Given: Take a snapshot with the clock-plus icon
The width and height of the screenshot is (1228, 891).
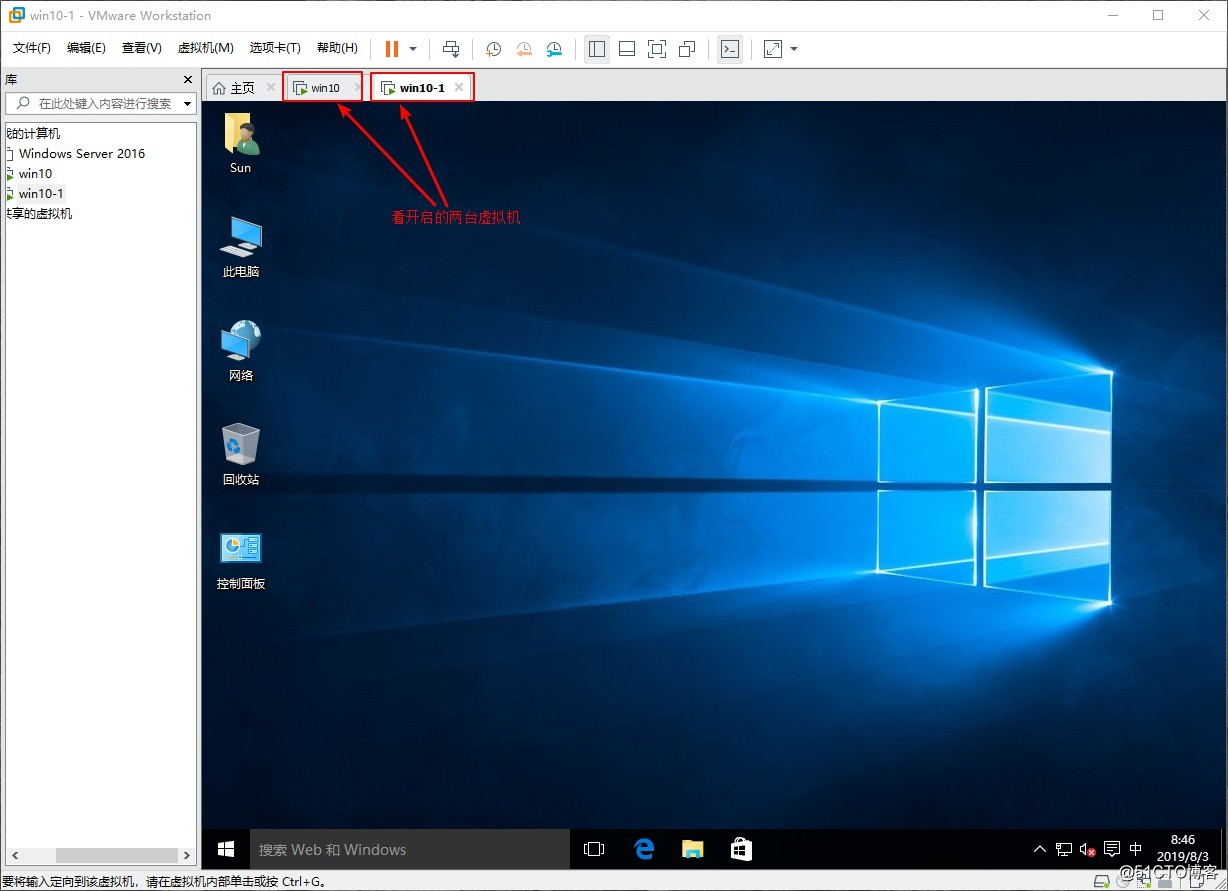Looking at the screenshot, I should tap(493, 49).
